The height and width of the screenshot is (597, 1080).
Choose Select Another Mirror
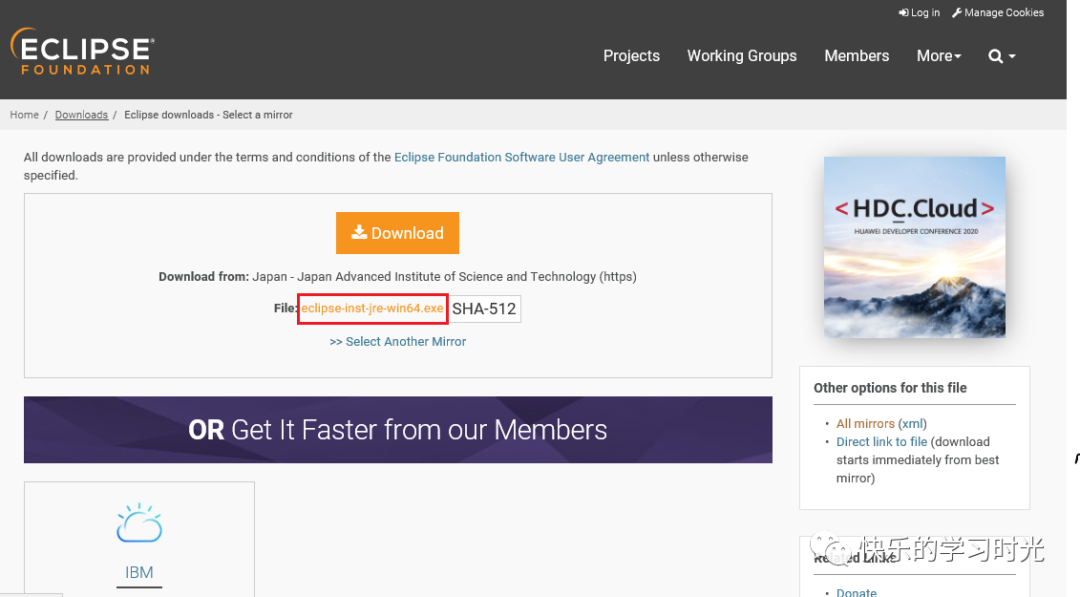point(397,342)
